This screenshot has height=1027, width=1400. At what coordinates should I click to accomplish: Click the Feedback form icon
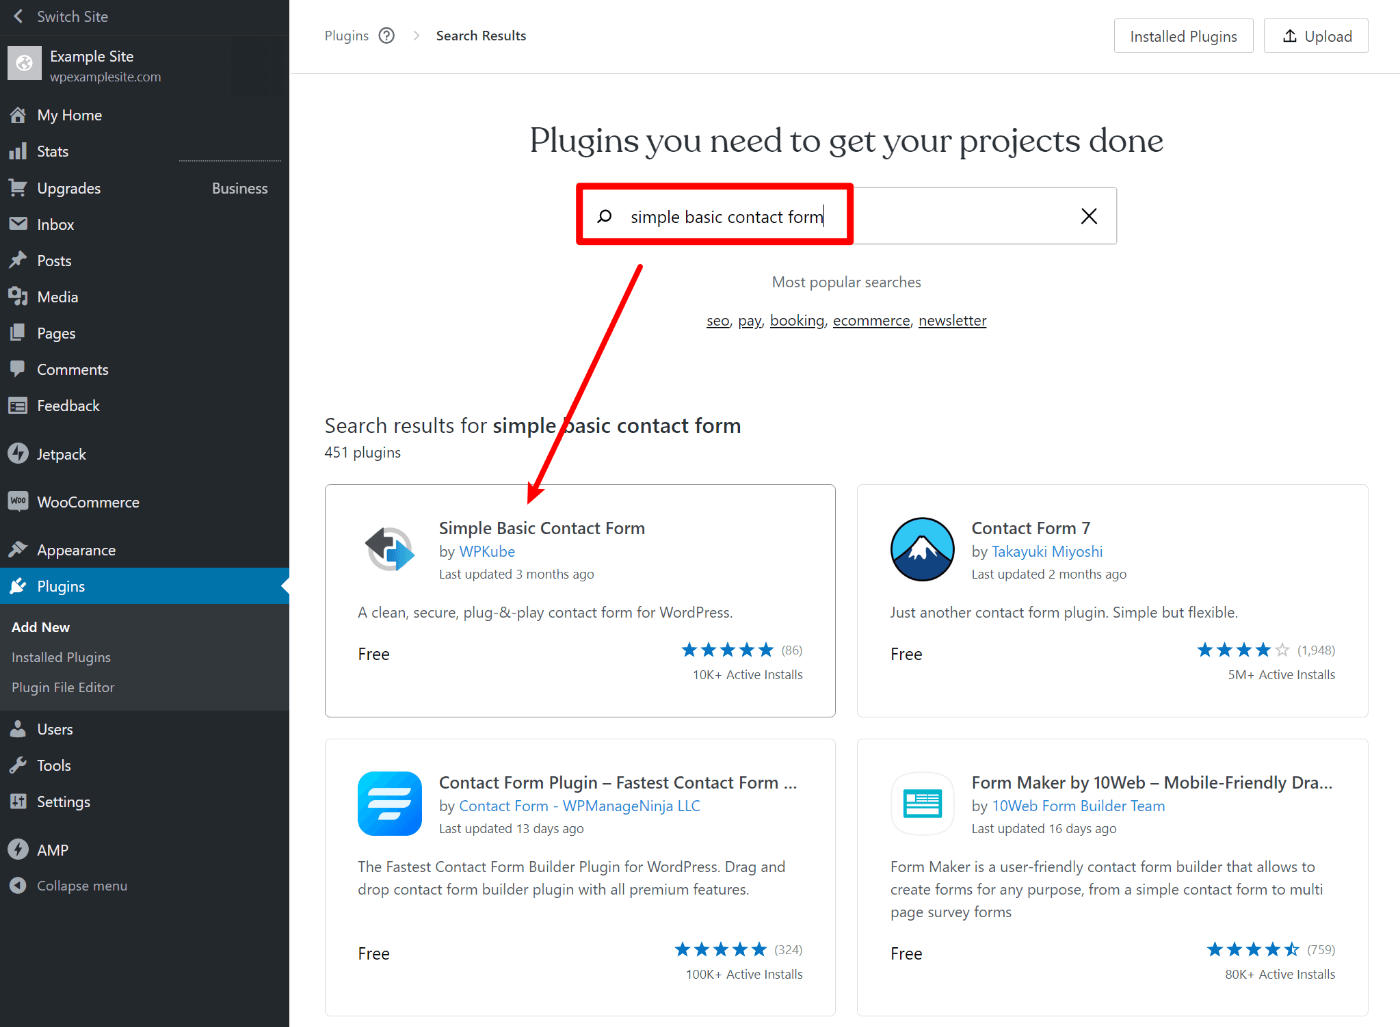click(x=18, y=405)
